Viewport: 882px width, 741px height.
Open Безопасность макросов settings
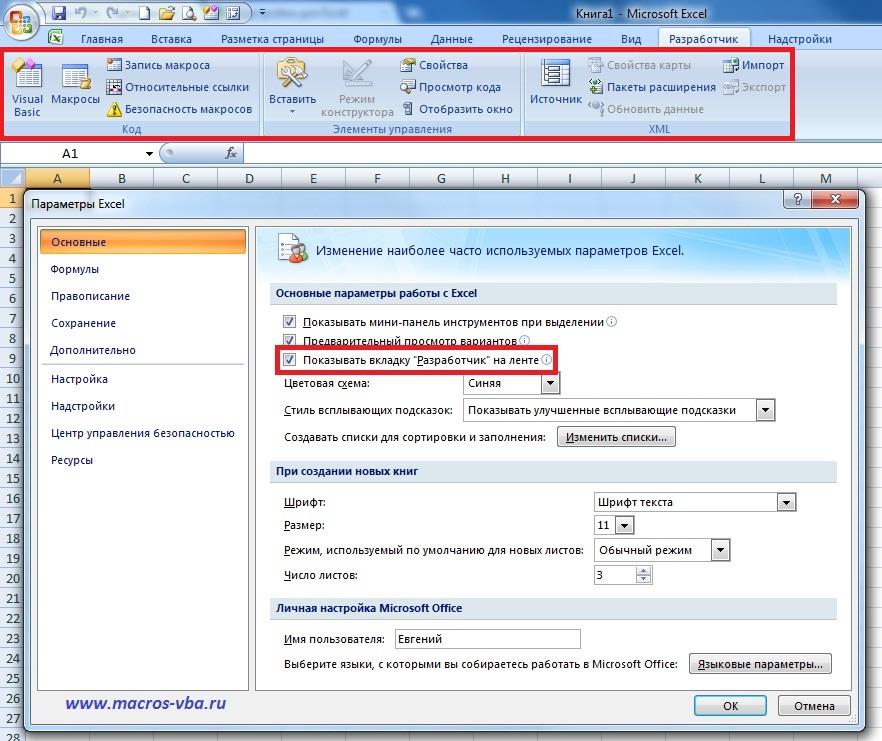click(x=179, y=109)
